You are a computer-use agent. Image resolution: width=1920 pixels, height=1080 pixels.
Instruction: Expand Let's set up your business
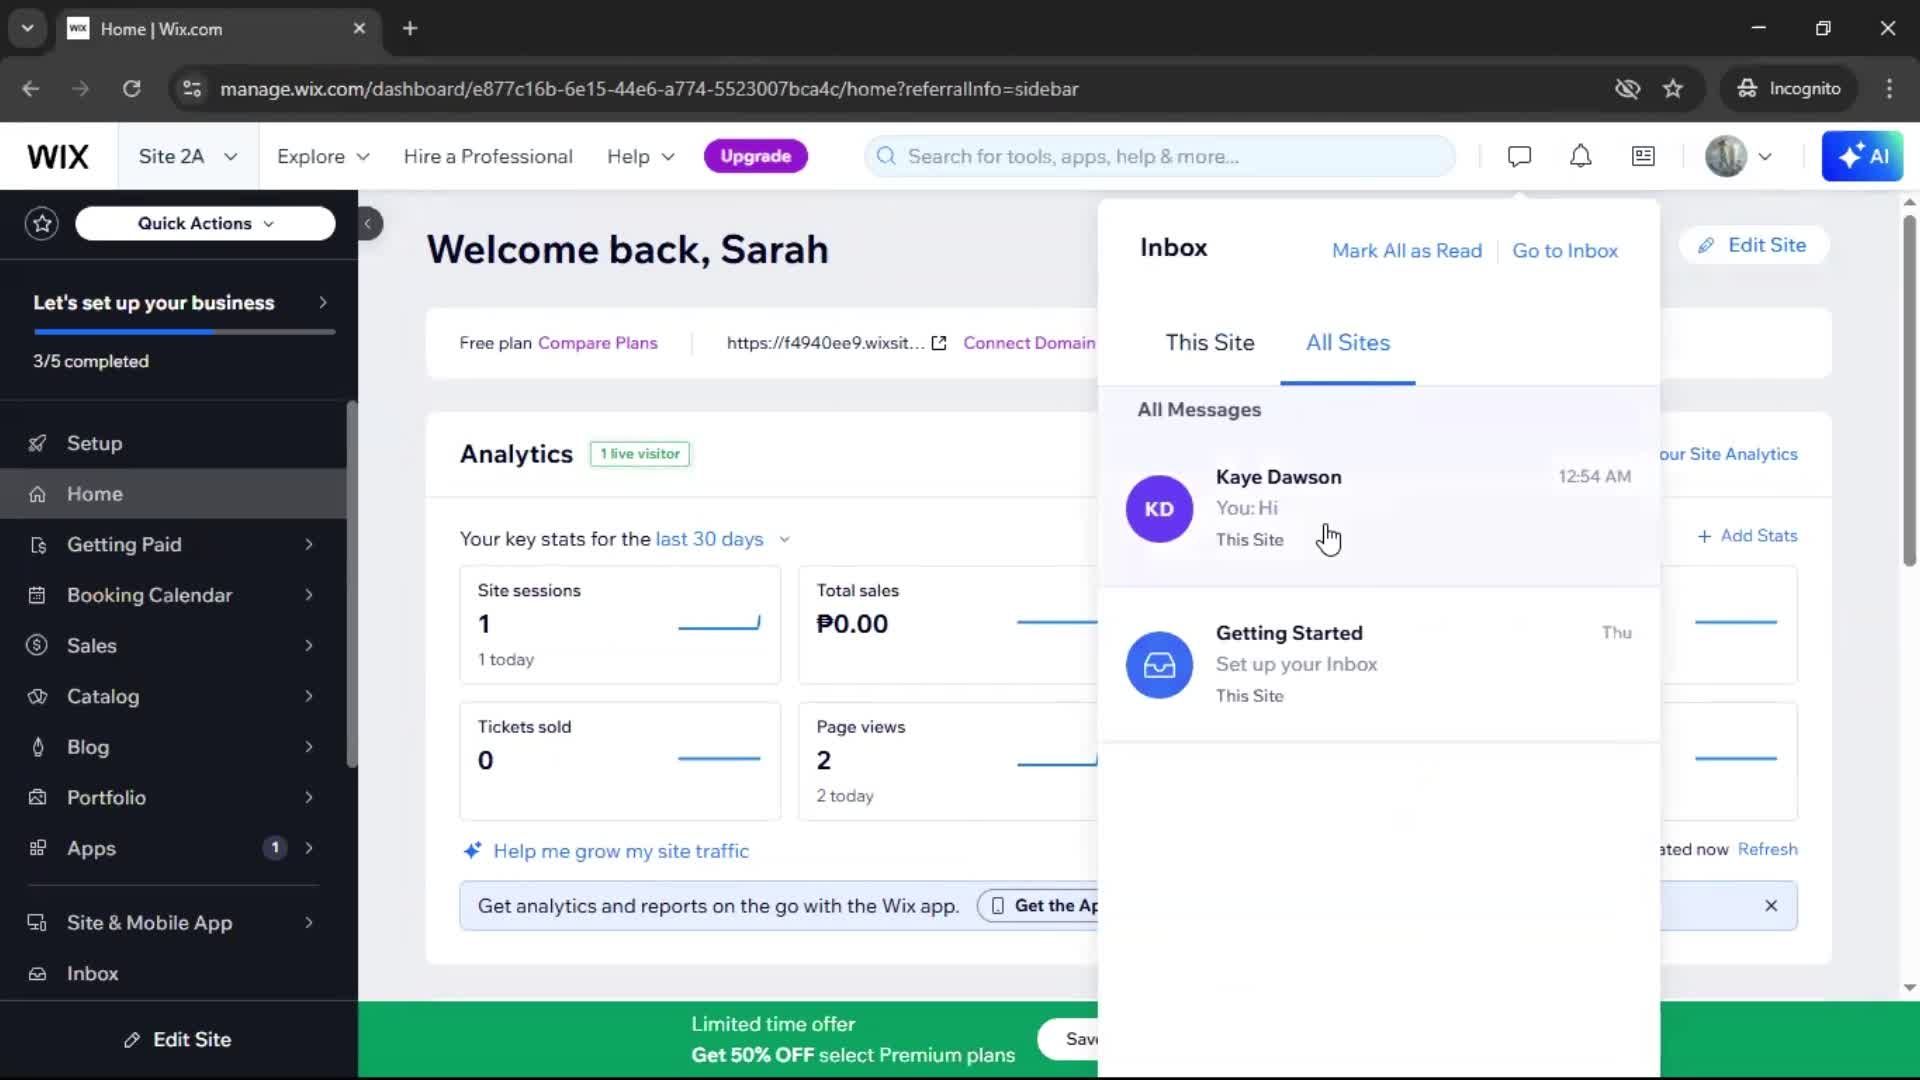coord(178,303)
